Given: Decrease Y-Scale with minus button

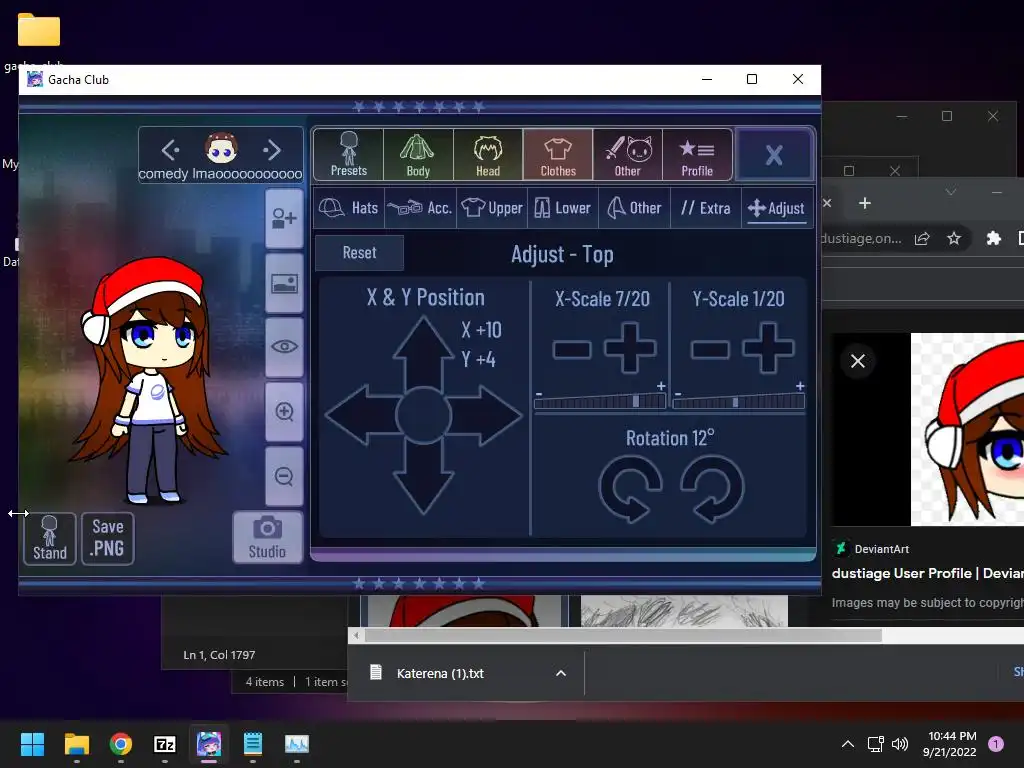Looking at the screenshot, I should click(710, 349).
